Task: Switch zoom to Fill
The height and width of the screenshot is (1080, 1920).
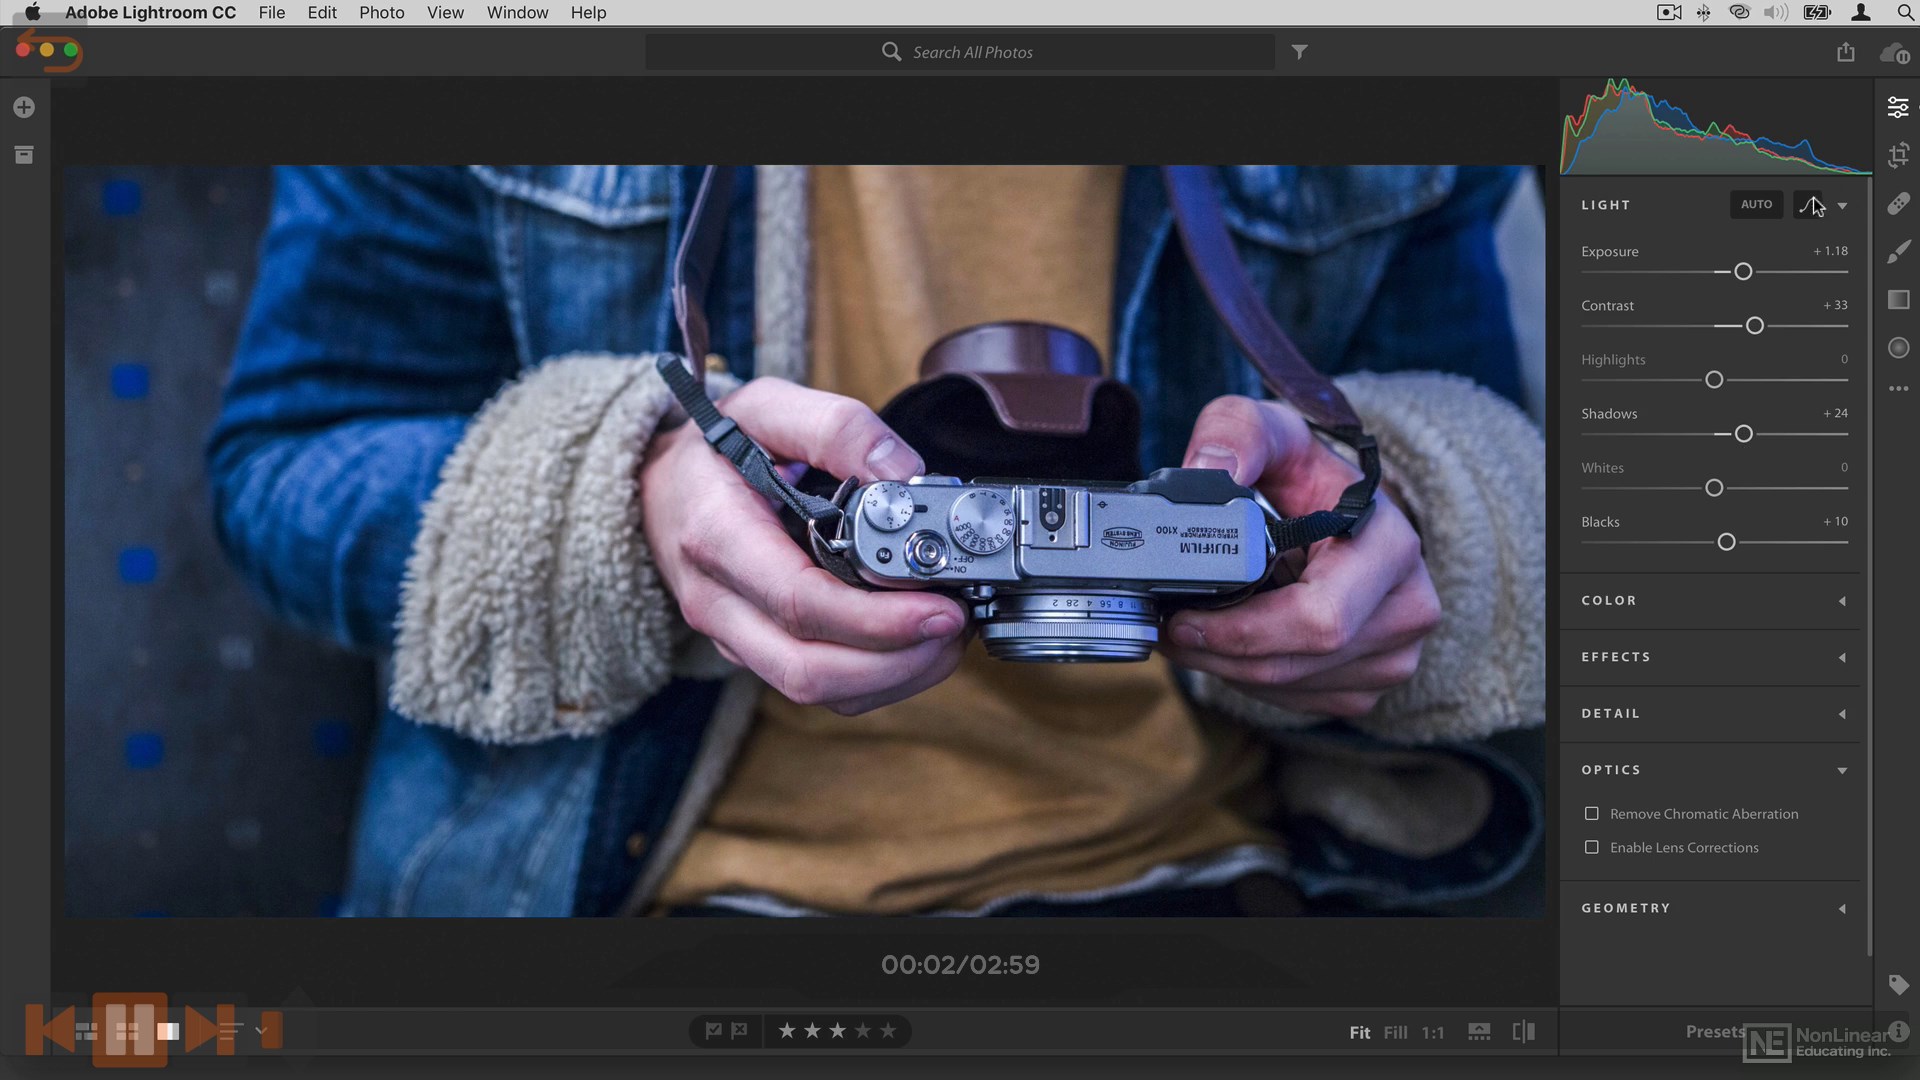Action: (x=1395, y=1033)
